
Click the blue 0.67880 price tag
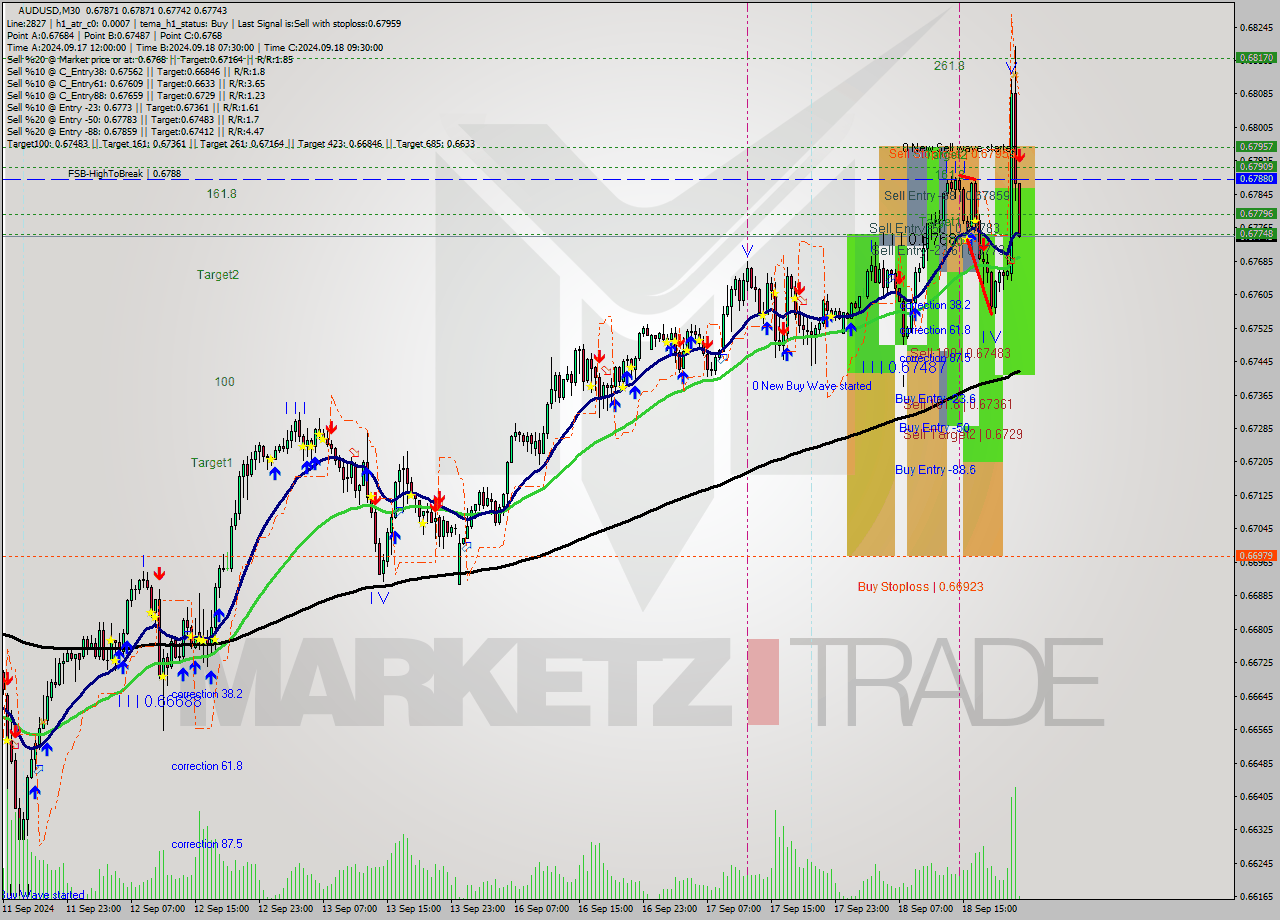1257,179
